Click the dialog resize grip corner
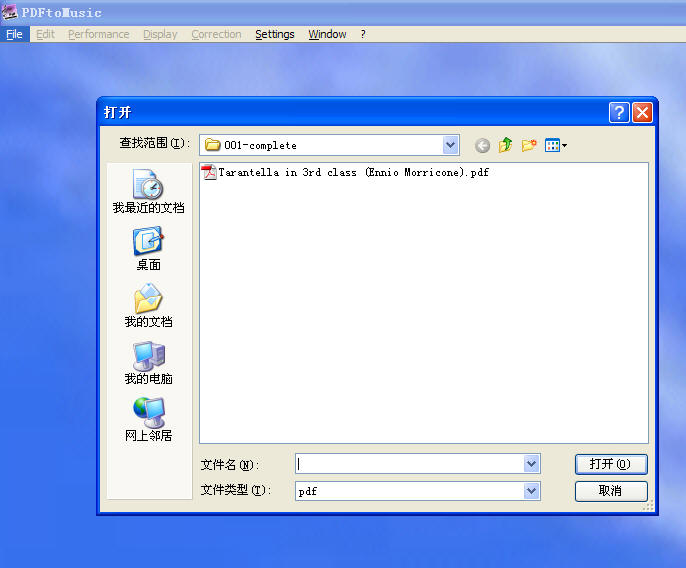Screen dimensions: 686x568 (648, 505)
